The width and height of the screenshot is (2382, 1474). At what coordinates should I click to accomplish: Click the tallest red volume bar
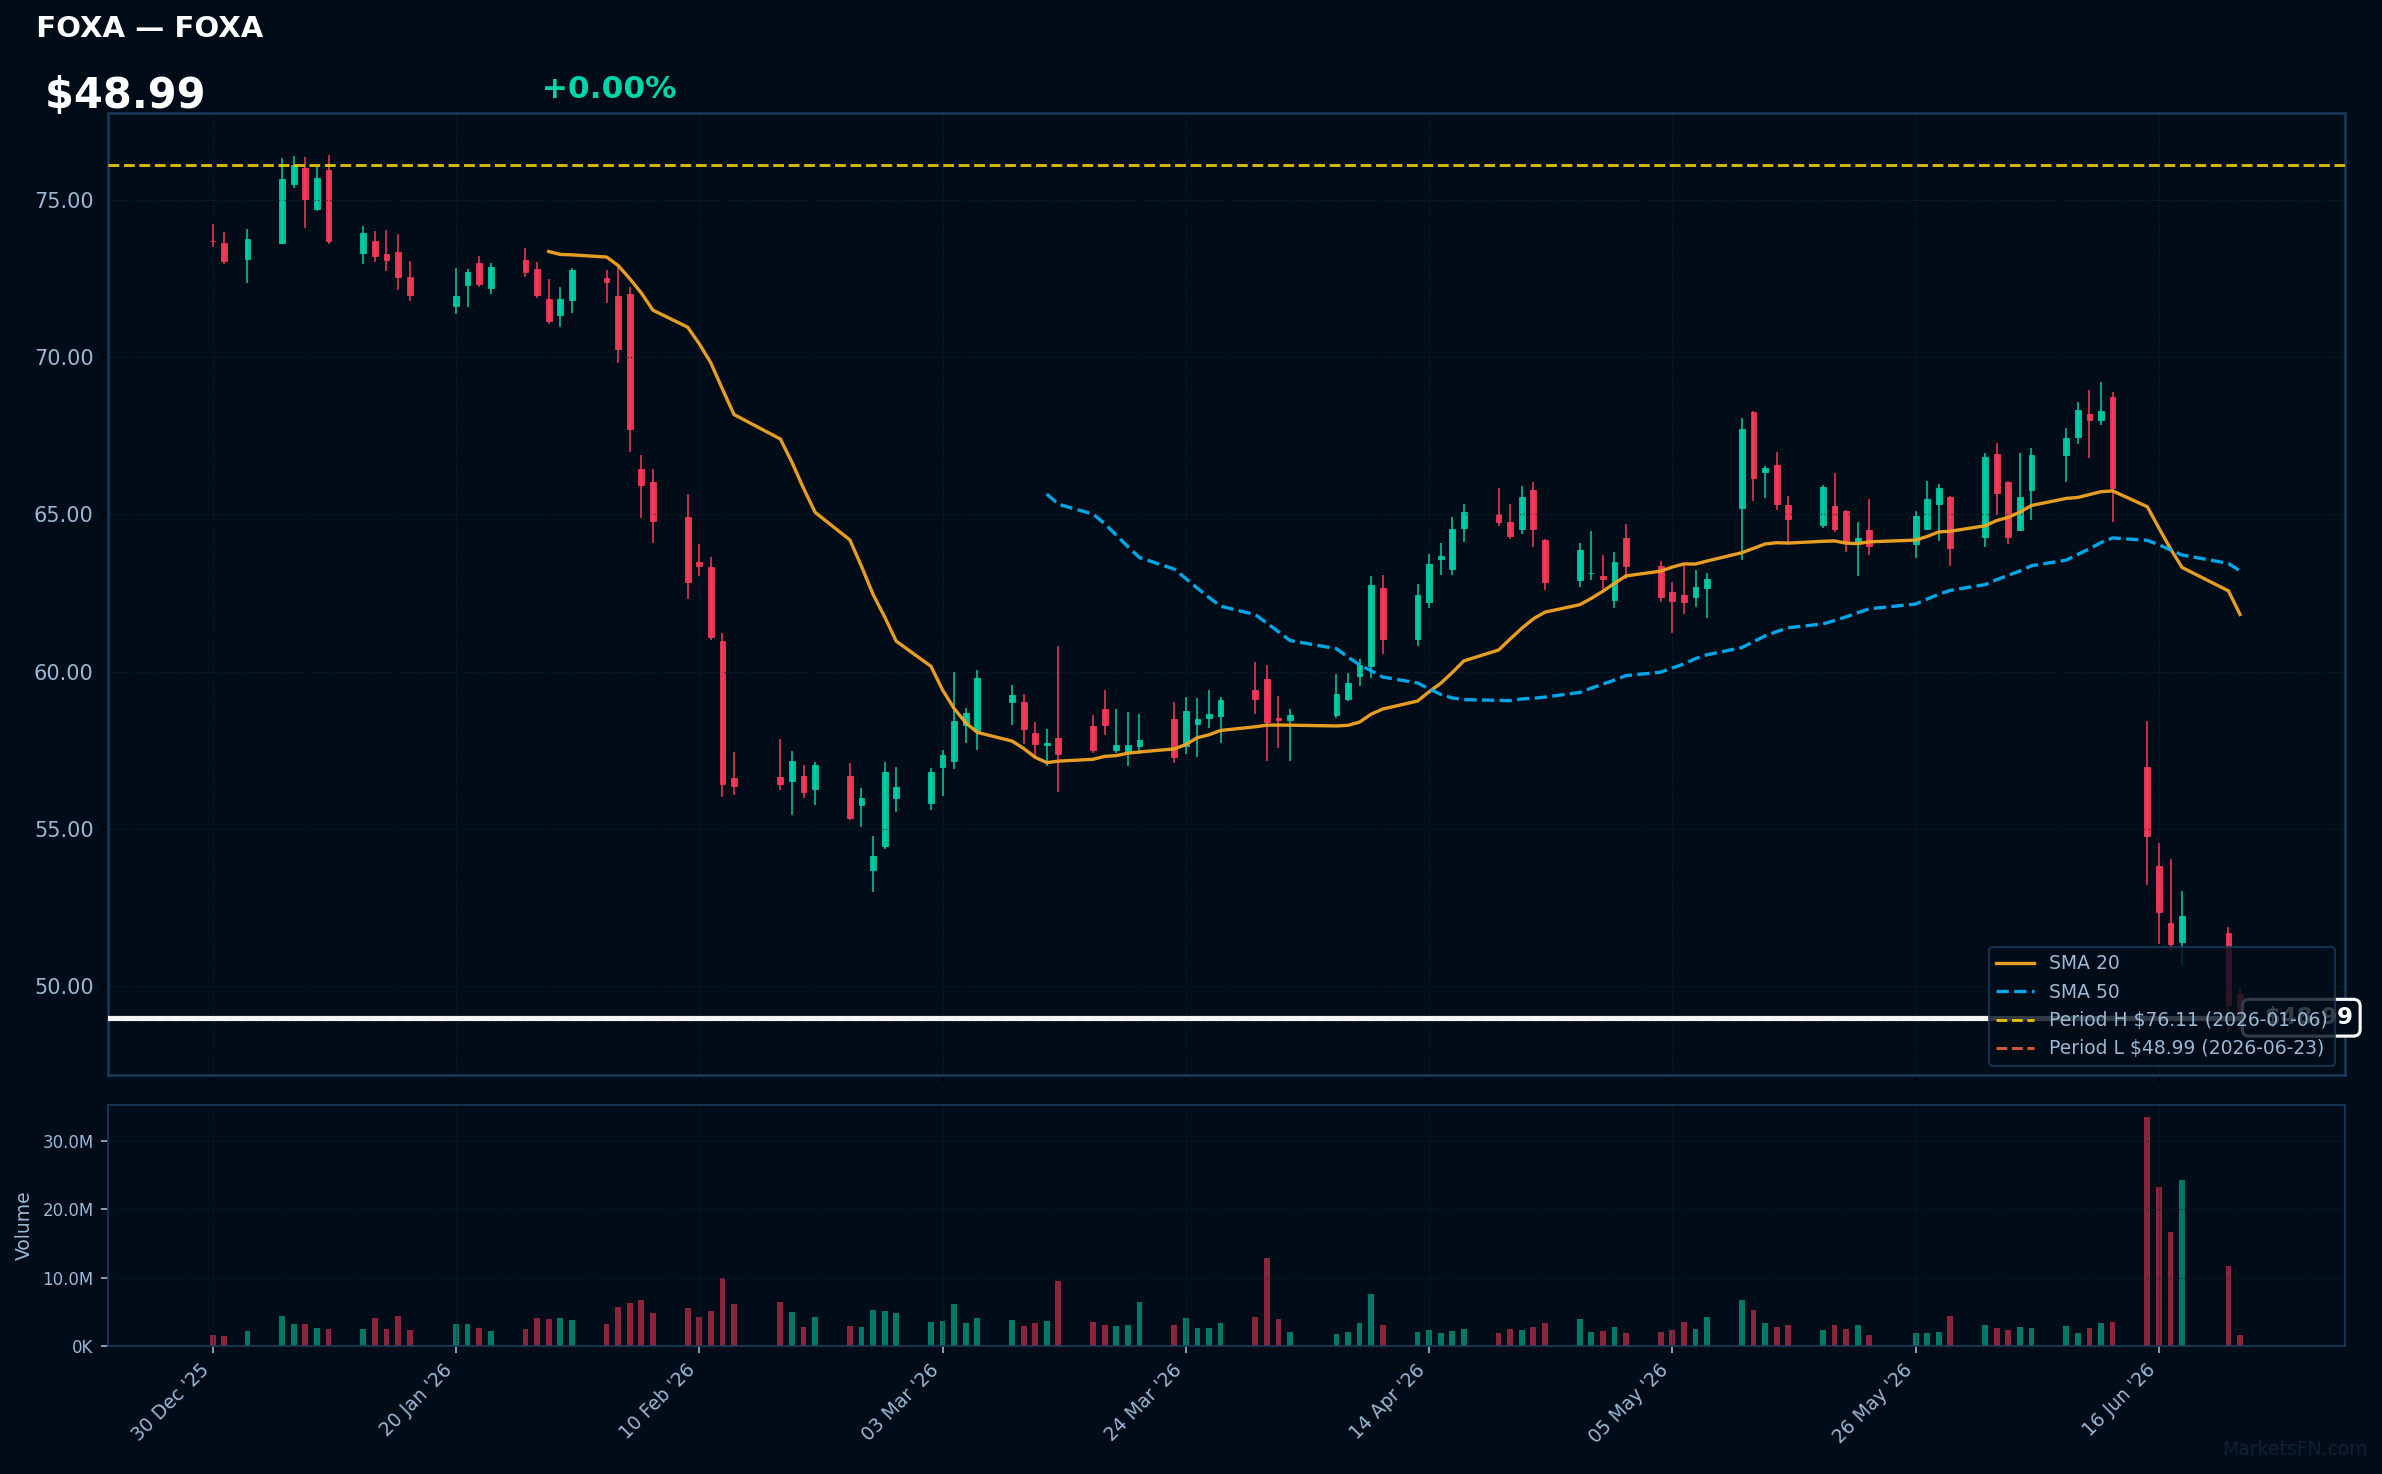coord(2147,1231)
